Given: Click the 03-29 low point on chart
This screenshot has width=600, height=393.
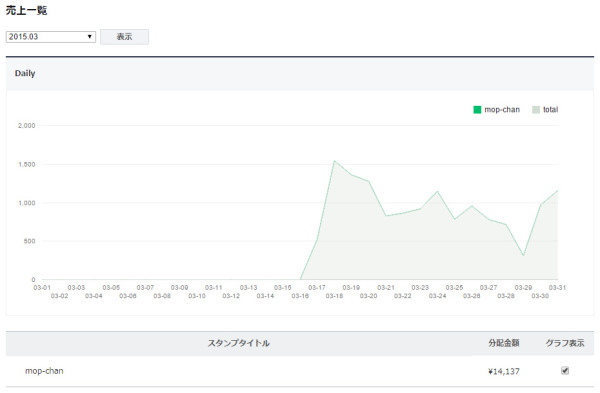Looking at the screenshot, I should point(523,255).
